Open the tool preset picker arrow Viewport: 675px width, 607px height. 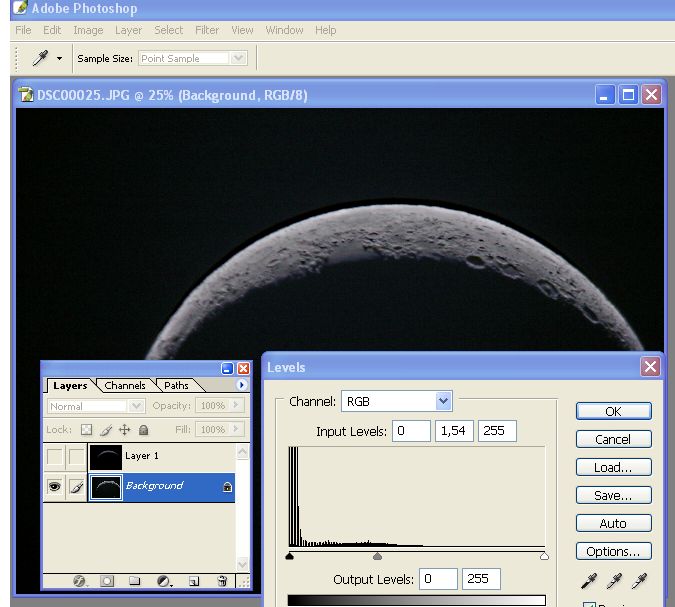59,58
